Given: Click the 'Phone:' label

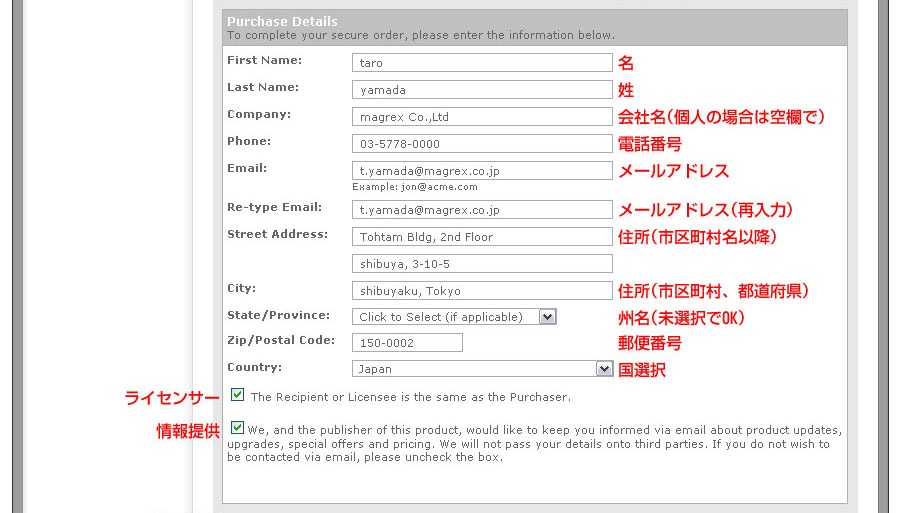Looking at the screenshot, I should click(x=249, y=141).
